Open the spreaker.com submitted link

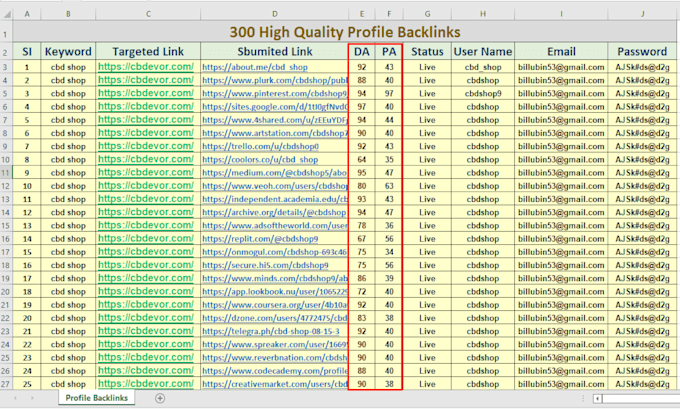pyautogui.click(x=275, y=344)
